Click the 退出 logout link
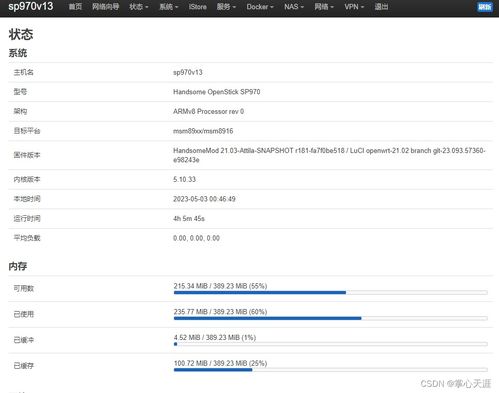Screen dimensions: 499x393 (x=381, y=7)
